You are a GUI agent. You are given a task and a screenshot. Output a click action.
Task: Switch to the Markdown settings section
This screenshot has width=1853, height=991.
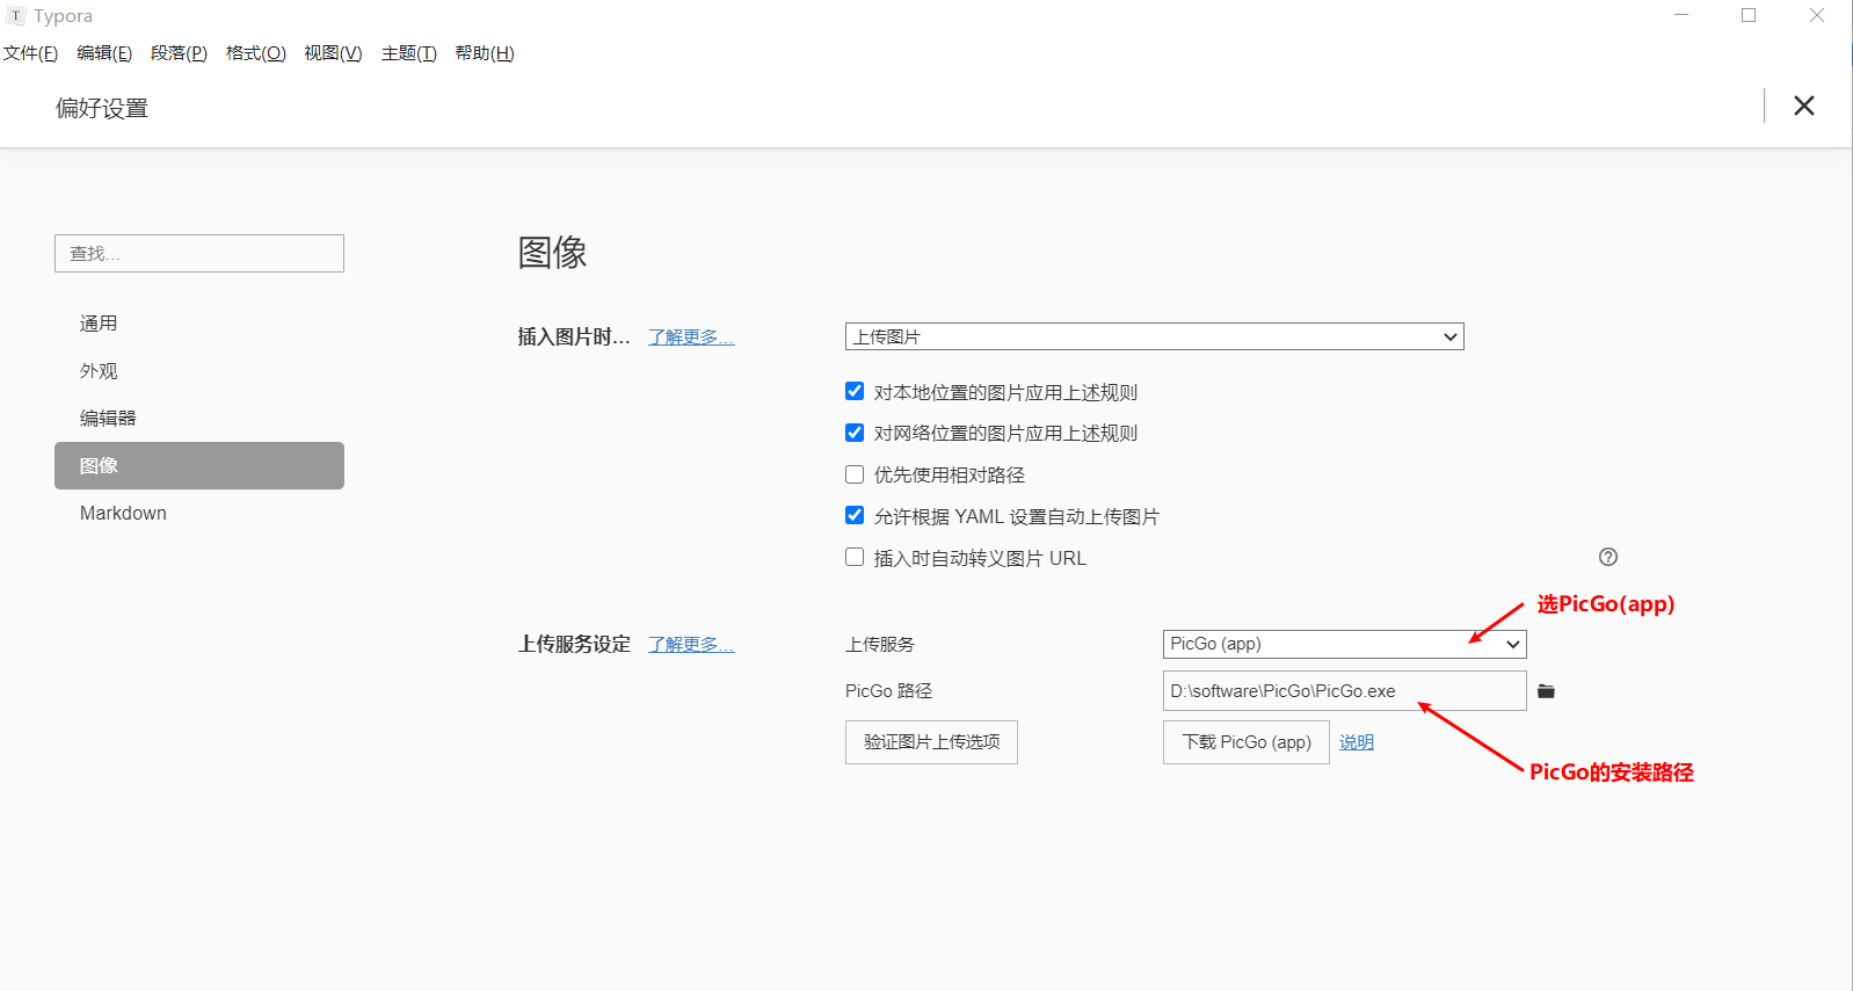[123, 512]
